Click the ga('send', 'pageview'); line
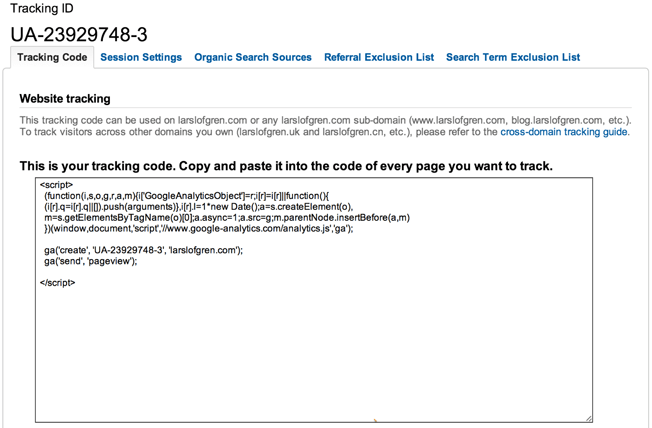The image size is (652, 428). (x=91, y=261)
